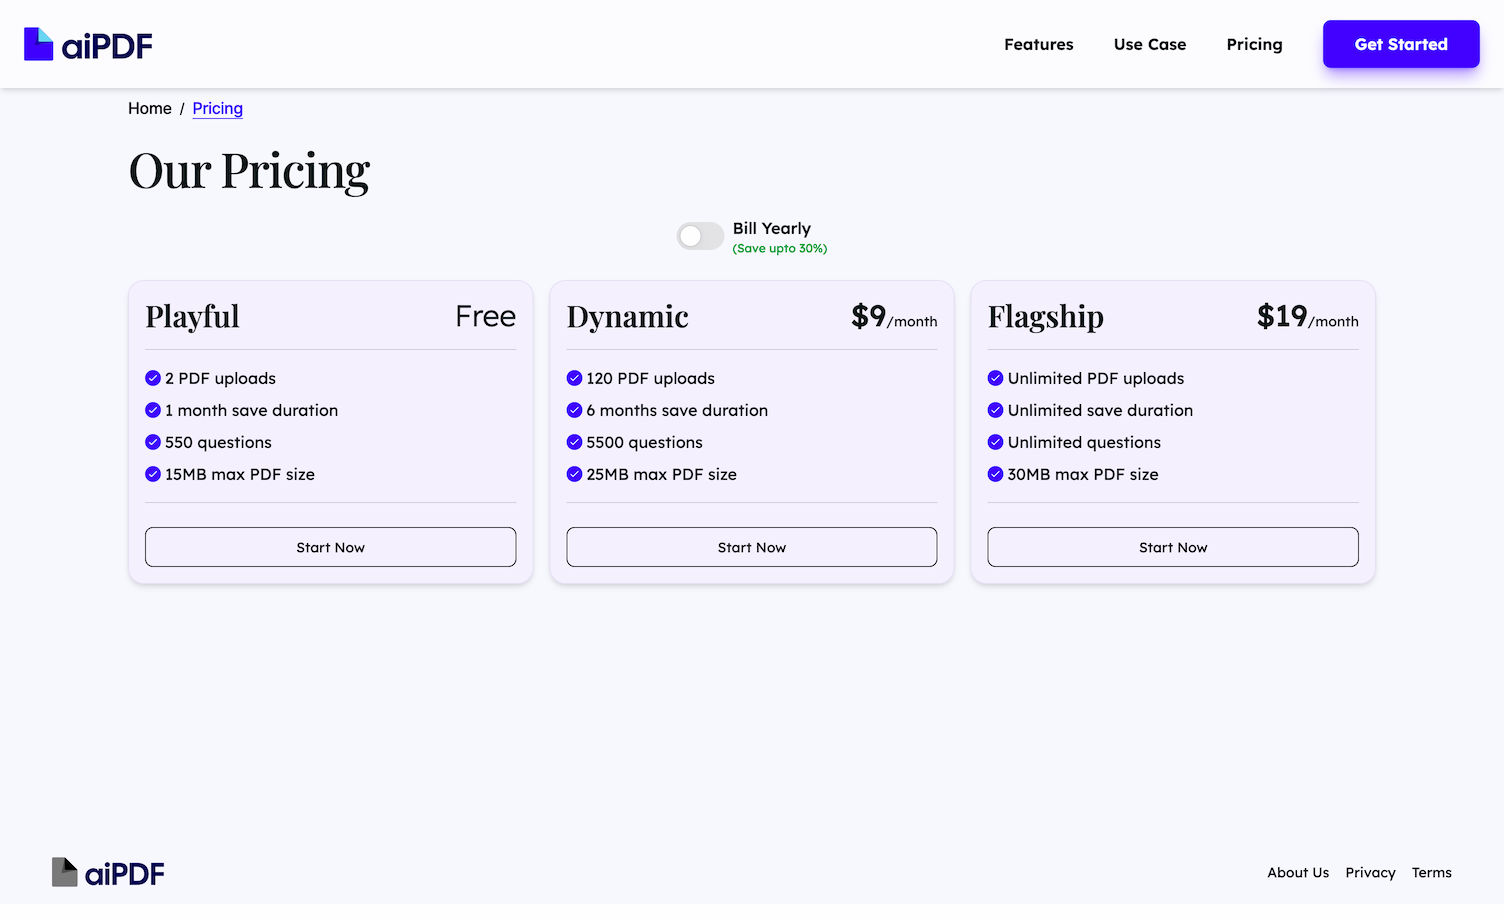Click Start Now under the Playful plan
Screen dimensions: 1504x920
(330, 547)
